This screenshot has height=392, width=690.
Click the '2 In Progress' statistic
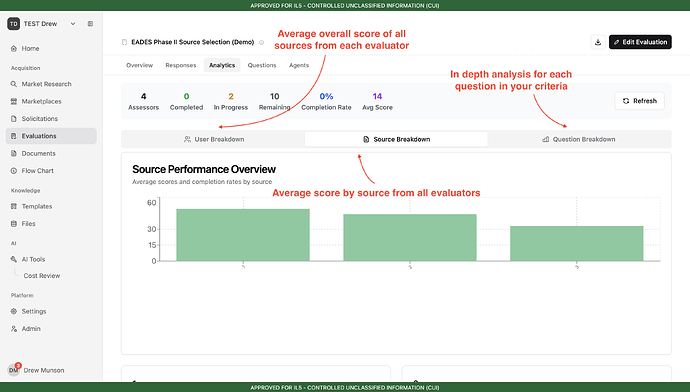coord(231,102)
